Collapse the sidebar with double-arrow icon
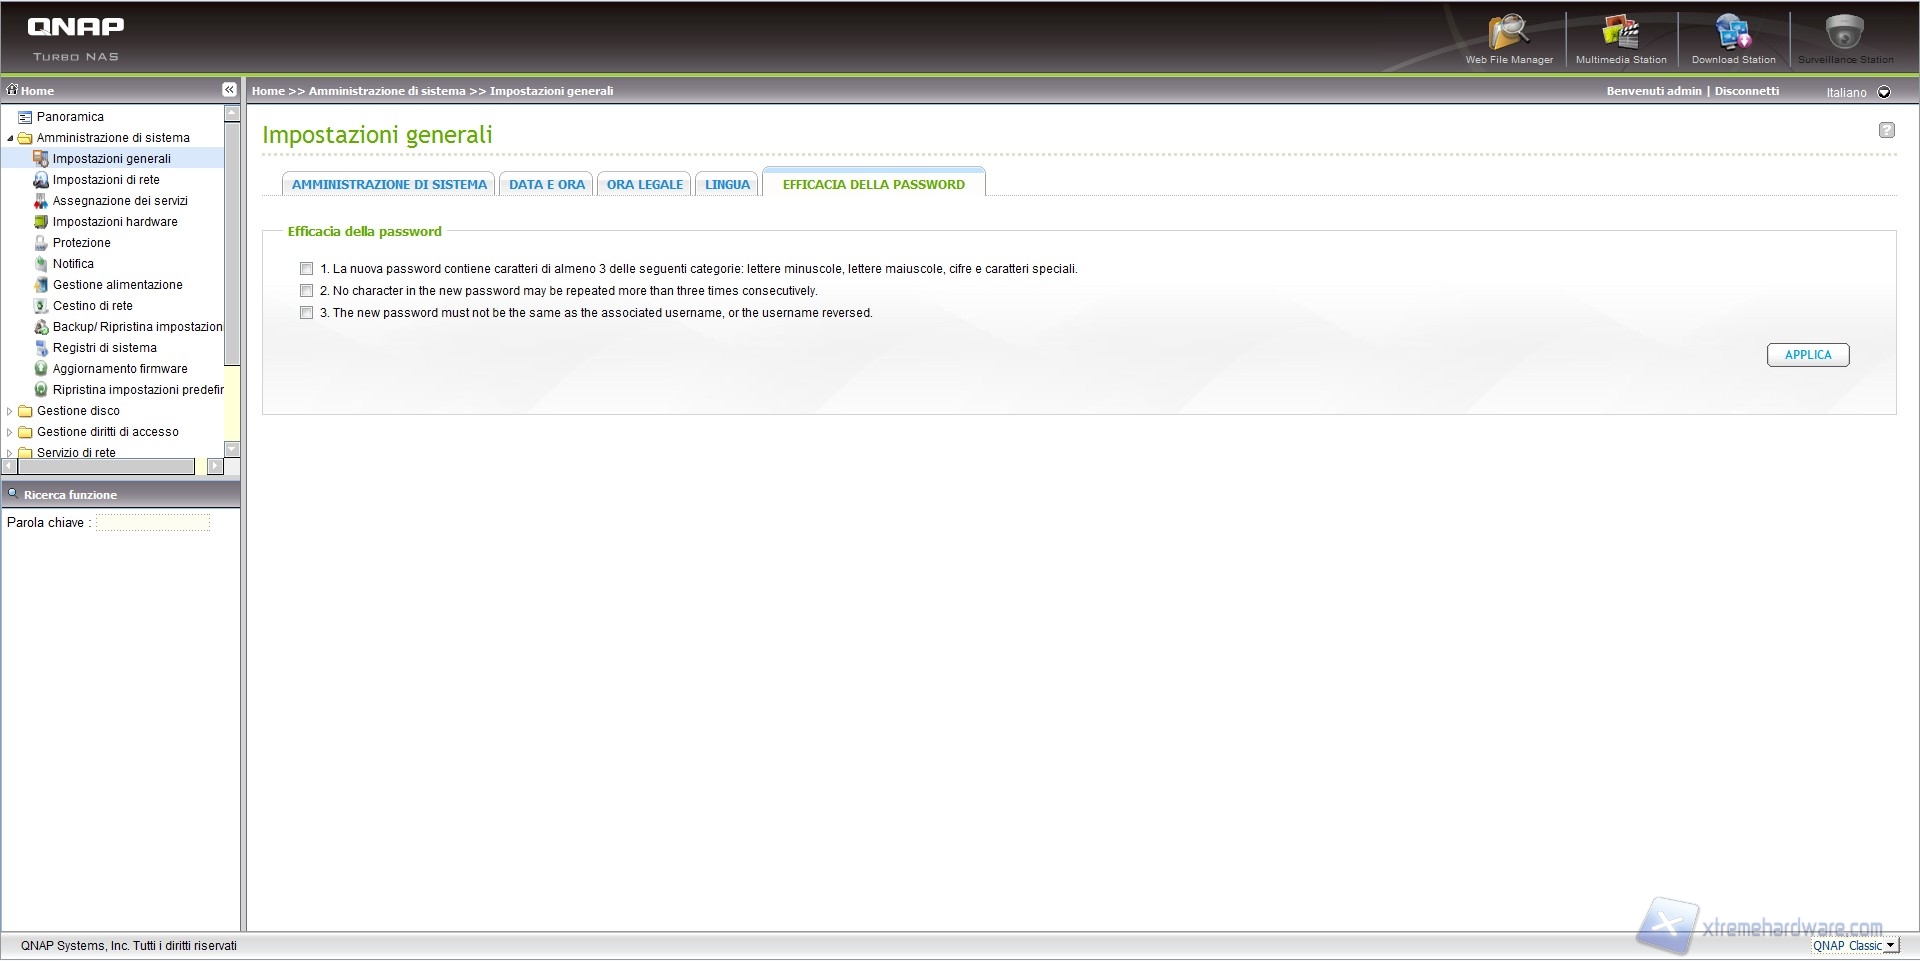Viewport: 1920px width, 961px height. pyautogui.click(x=229, y=90)
